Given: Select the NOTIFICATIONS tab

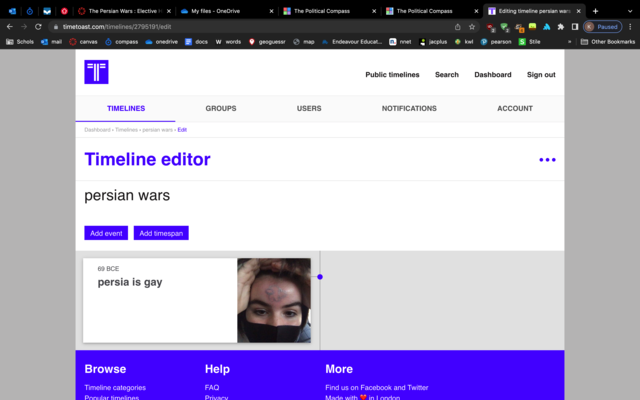Looking at the screenshot, I should coord(409,109).
